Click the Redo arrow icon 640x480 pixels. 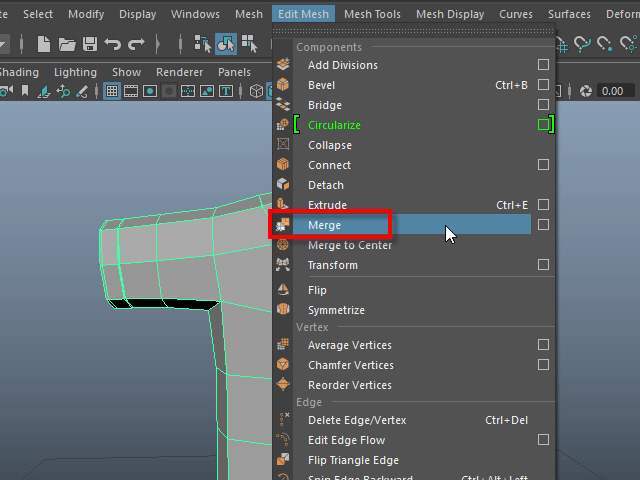pos(137,44)
